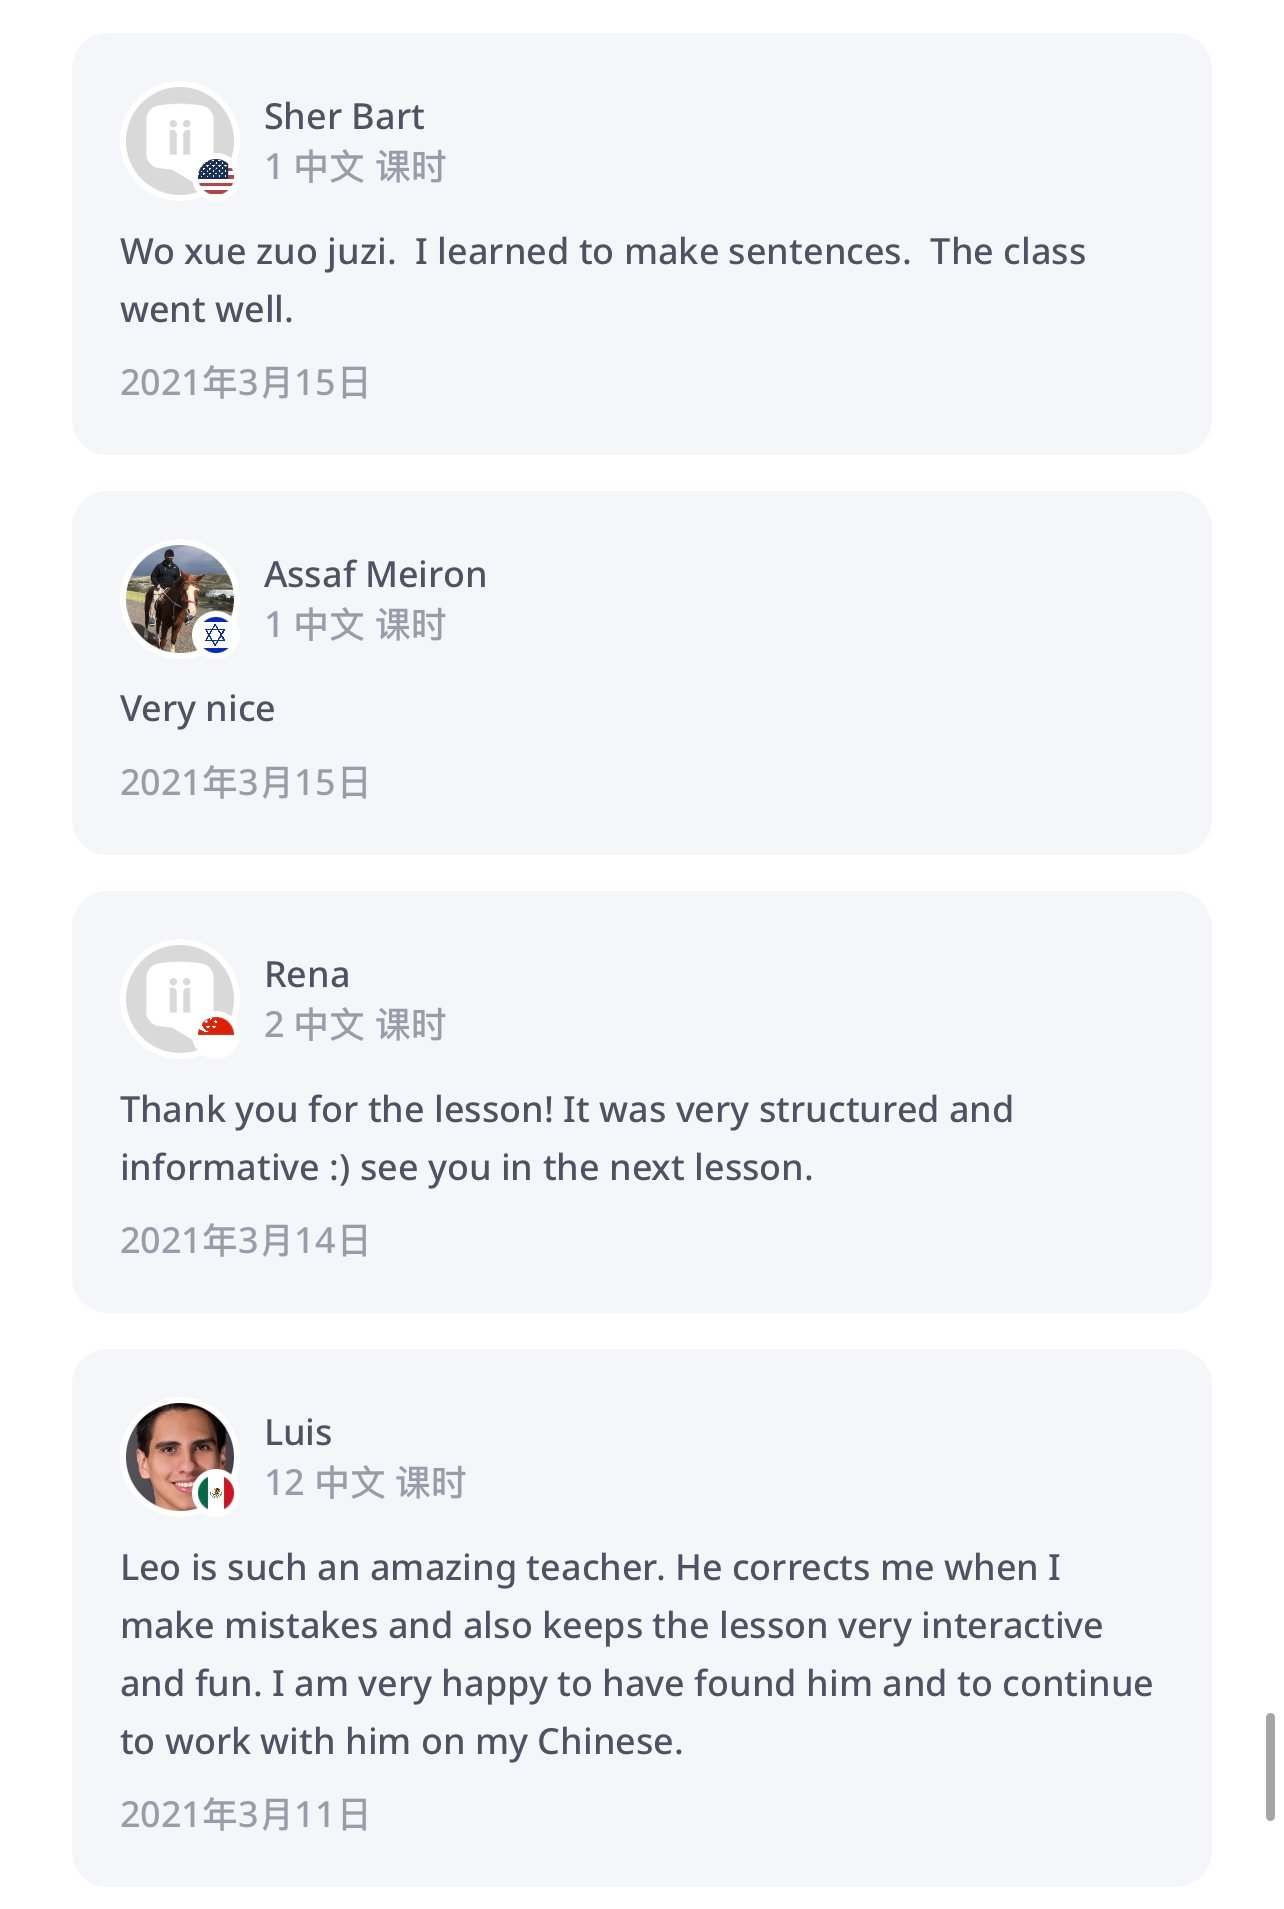The height and width of the screenshot is (1909, 1284).
Task: Select Rena's "Thank you for the lesson" review
Action: (566, 1138)
